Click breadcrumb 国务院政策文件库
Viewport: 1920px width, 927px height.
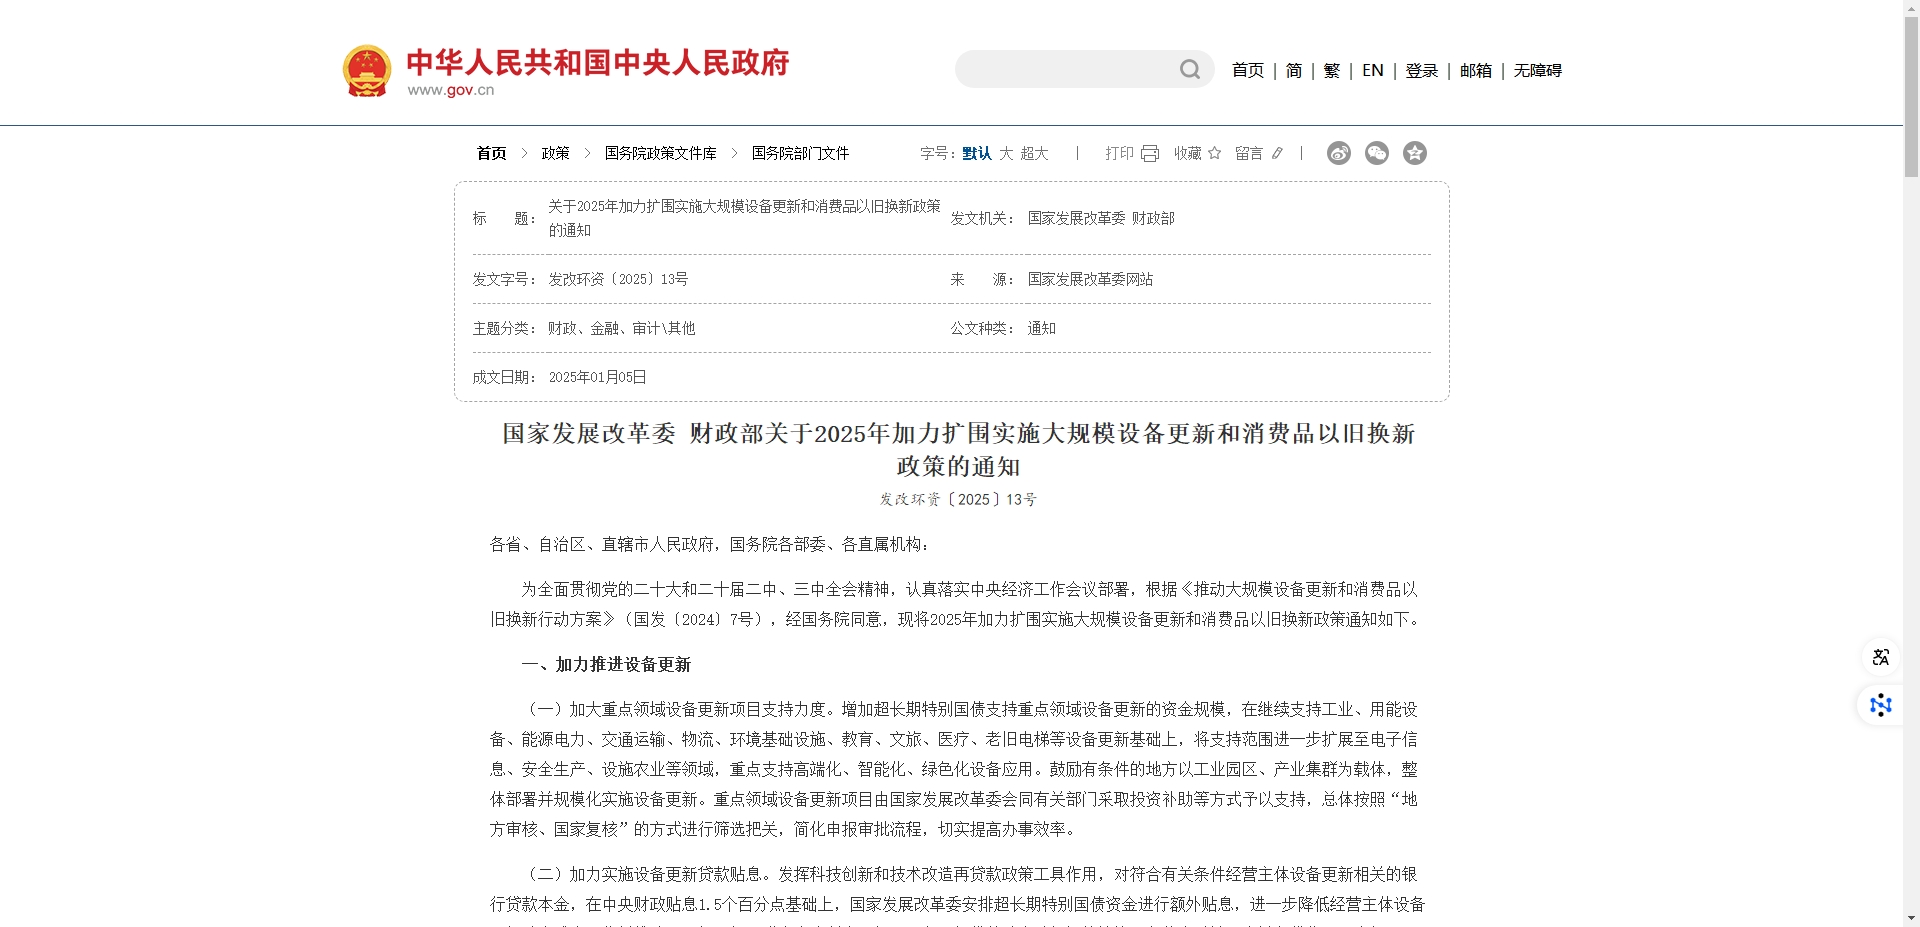[x=661, y=153]
